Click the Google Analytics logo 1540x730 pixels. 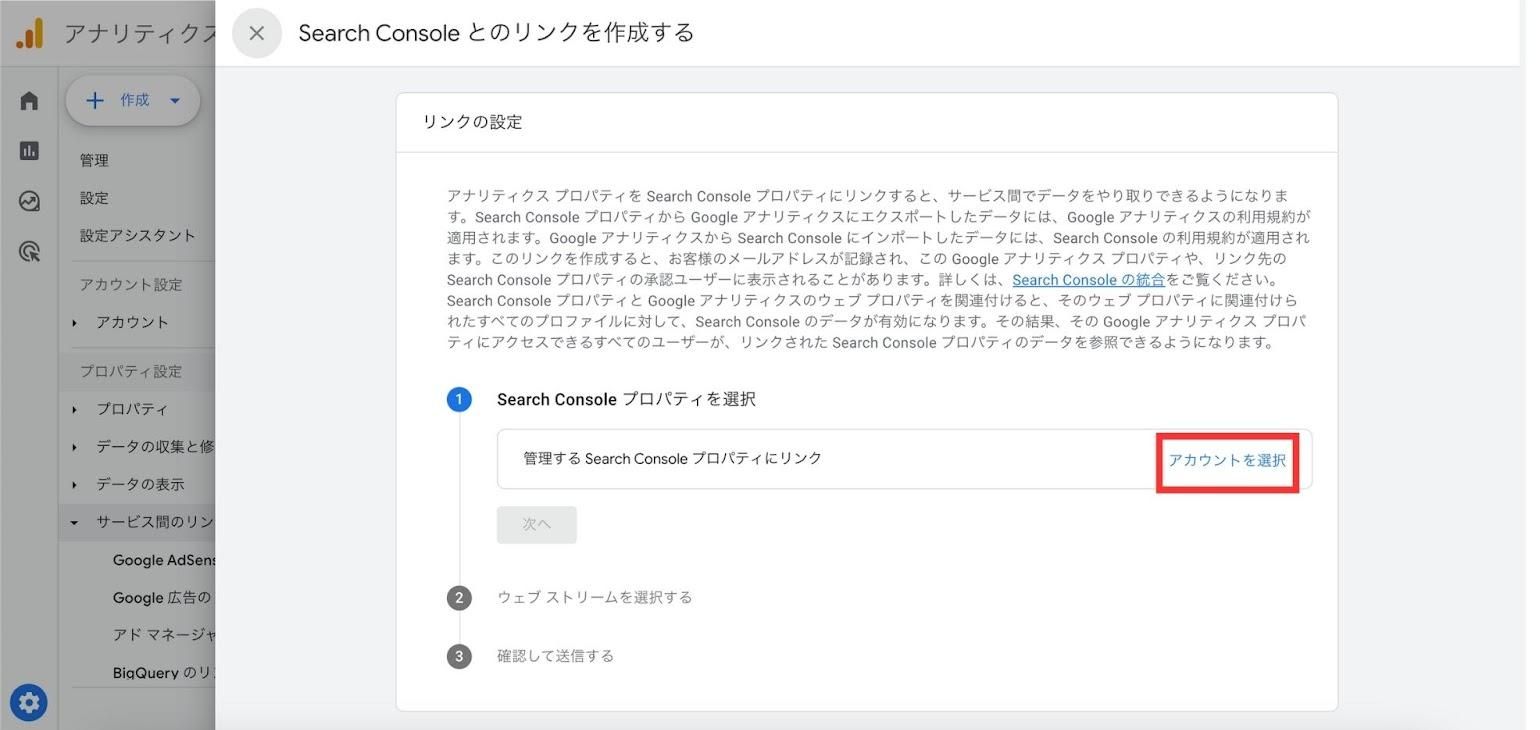(x=30, y=33)
